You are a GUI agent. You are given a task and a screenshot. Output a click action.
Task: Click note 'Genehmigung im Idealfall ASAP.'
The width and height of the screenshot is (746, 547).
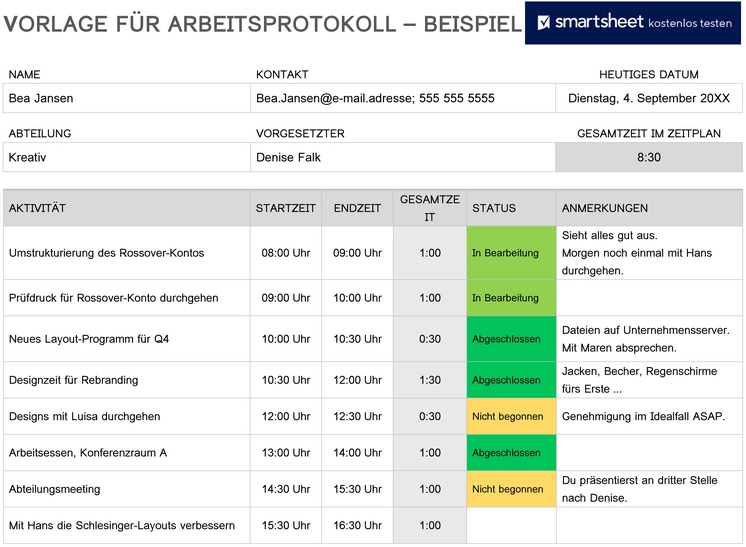[x=649, y=417]
